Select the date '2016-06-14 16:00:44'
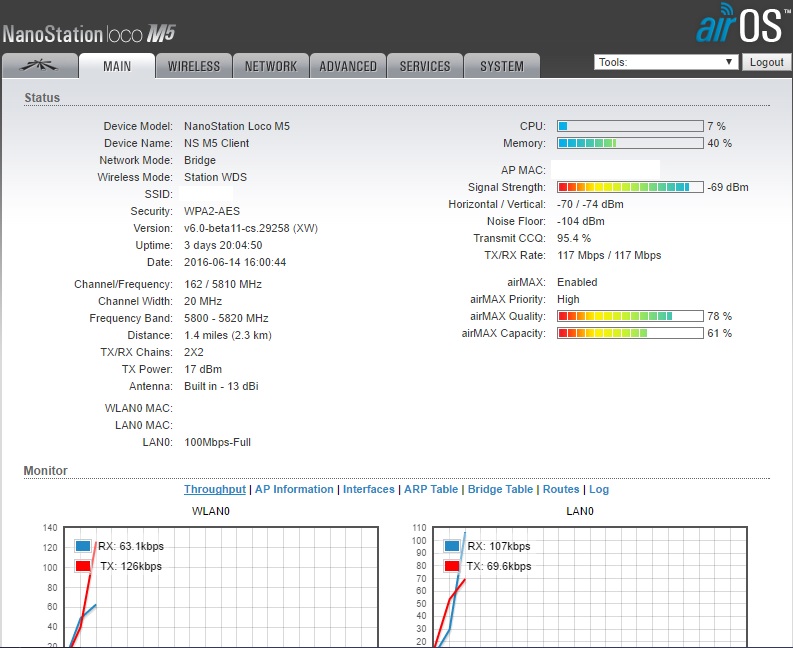Image resolution: width=793 pixels, height=648 pixels. tap(235, 263)
